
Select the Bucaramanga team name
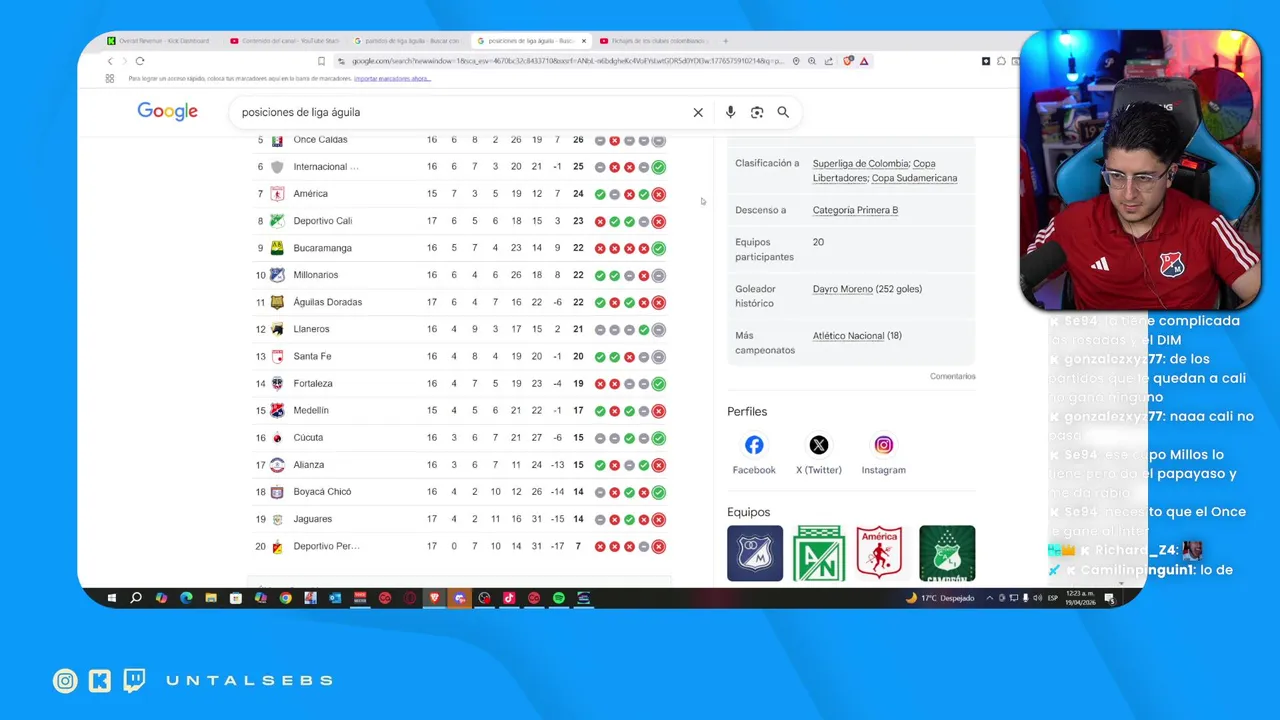coord(322,248)
